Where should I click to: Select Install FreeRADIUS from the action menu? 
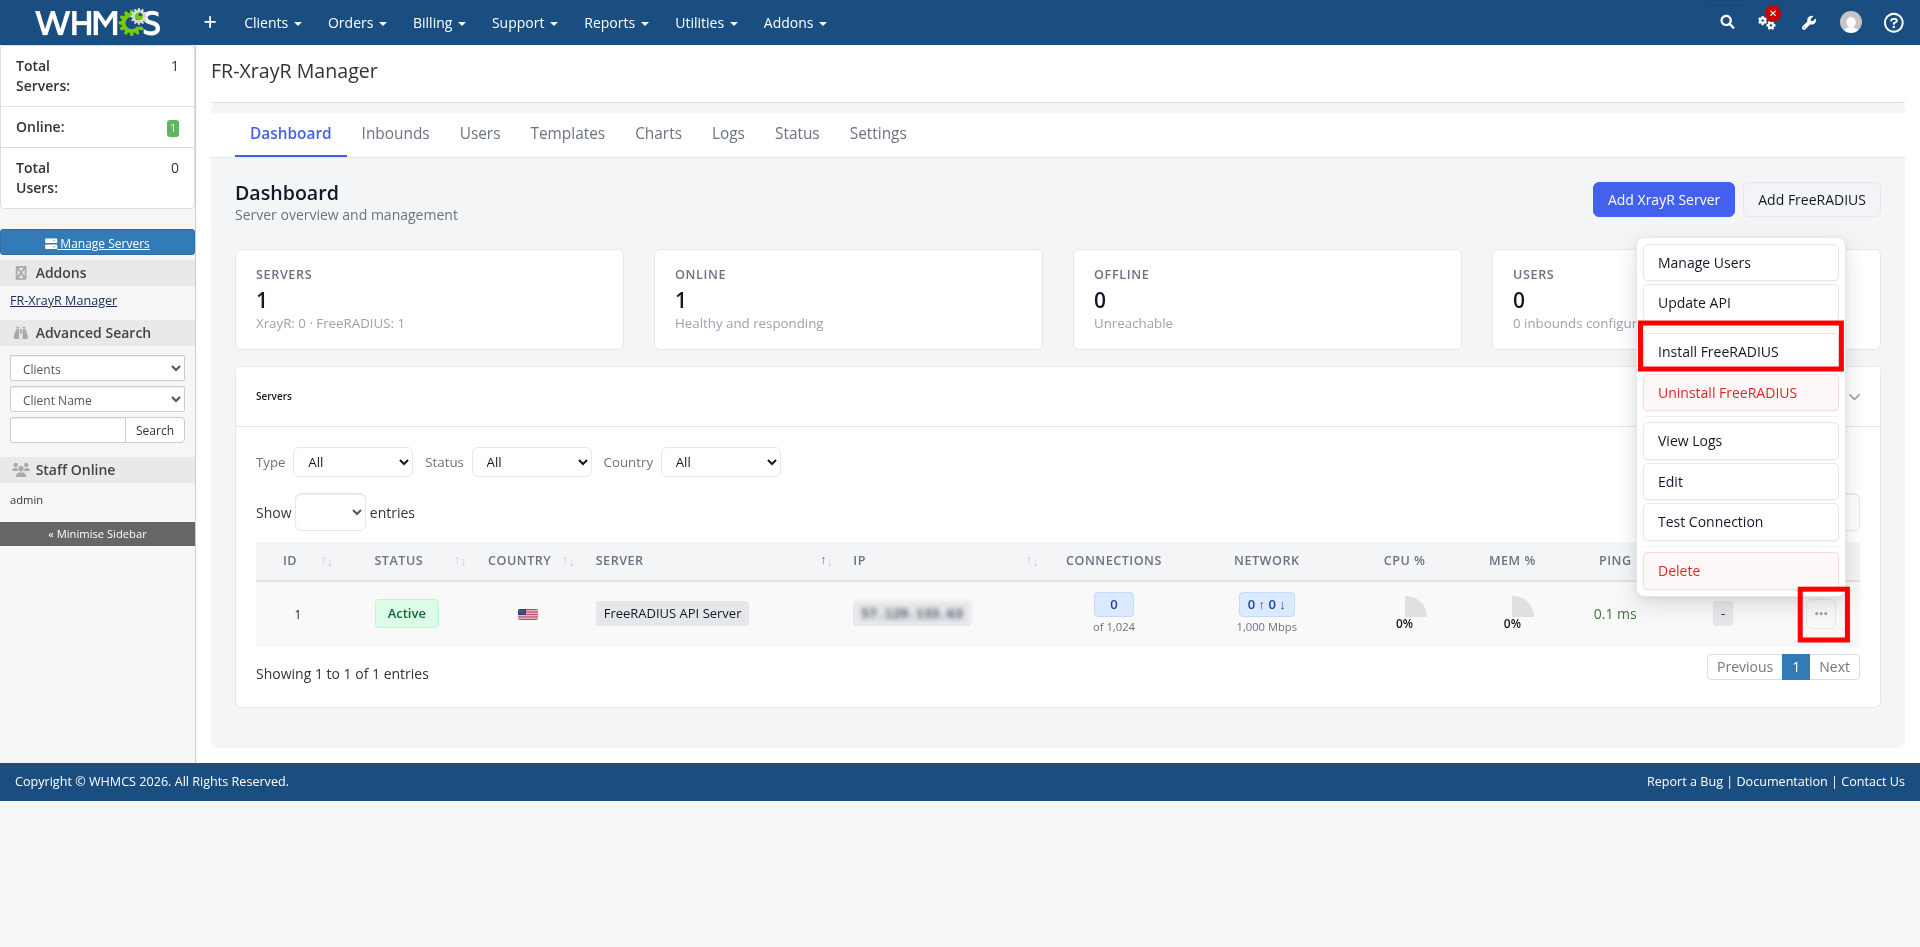pyautogui.click(x=1740, y=351)
